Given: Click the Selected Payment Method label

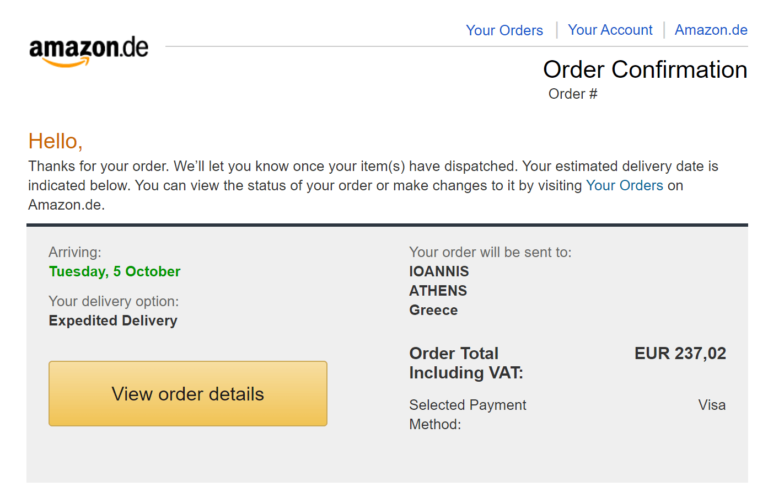Looking at the screenshot, I should (x=467, y=414).
